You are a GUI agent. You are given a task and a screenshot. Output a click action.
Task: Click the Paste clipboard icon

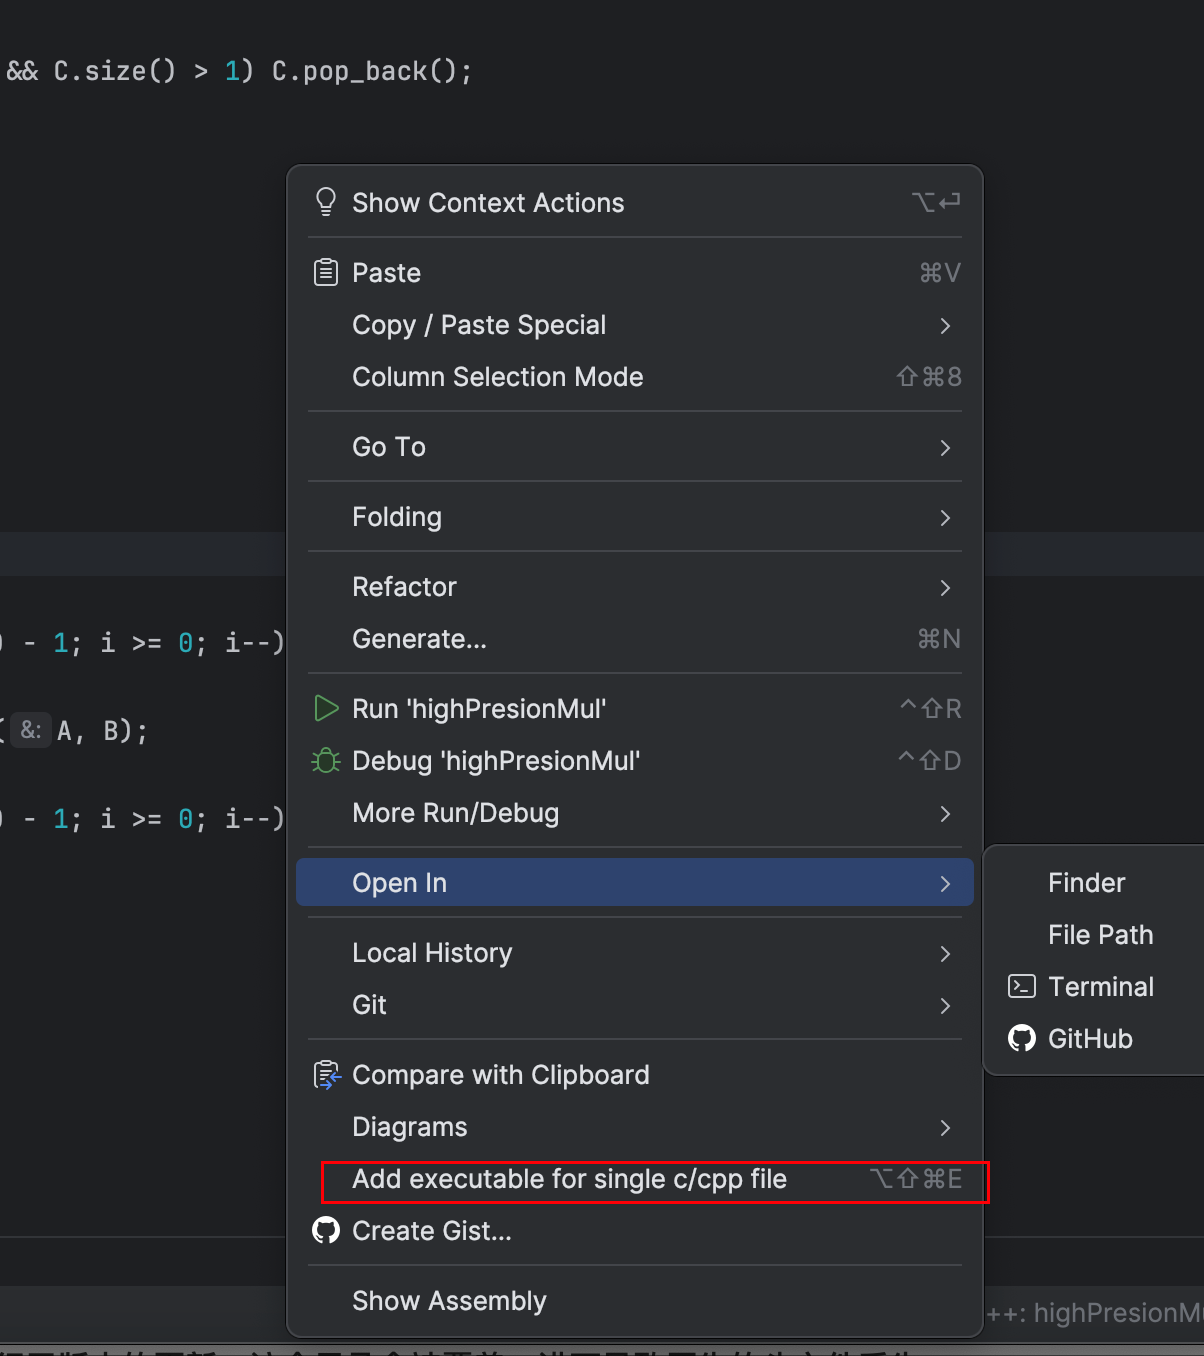pos(326,272)
